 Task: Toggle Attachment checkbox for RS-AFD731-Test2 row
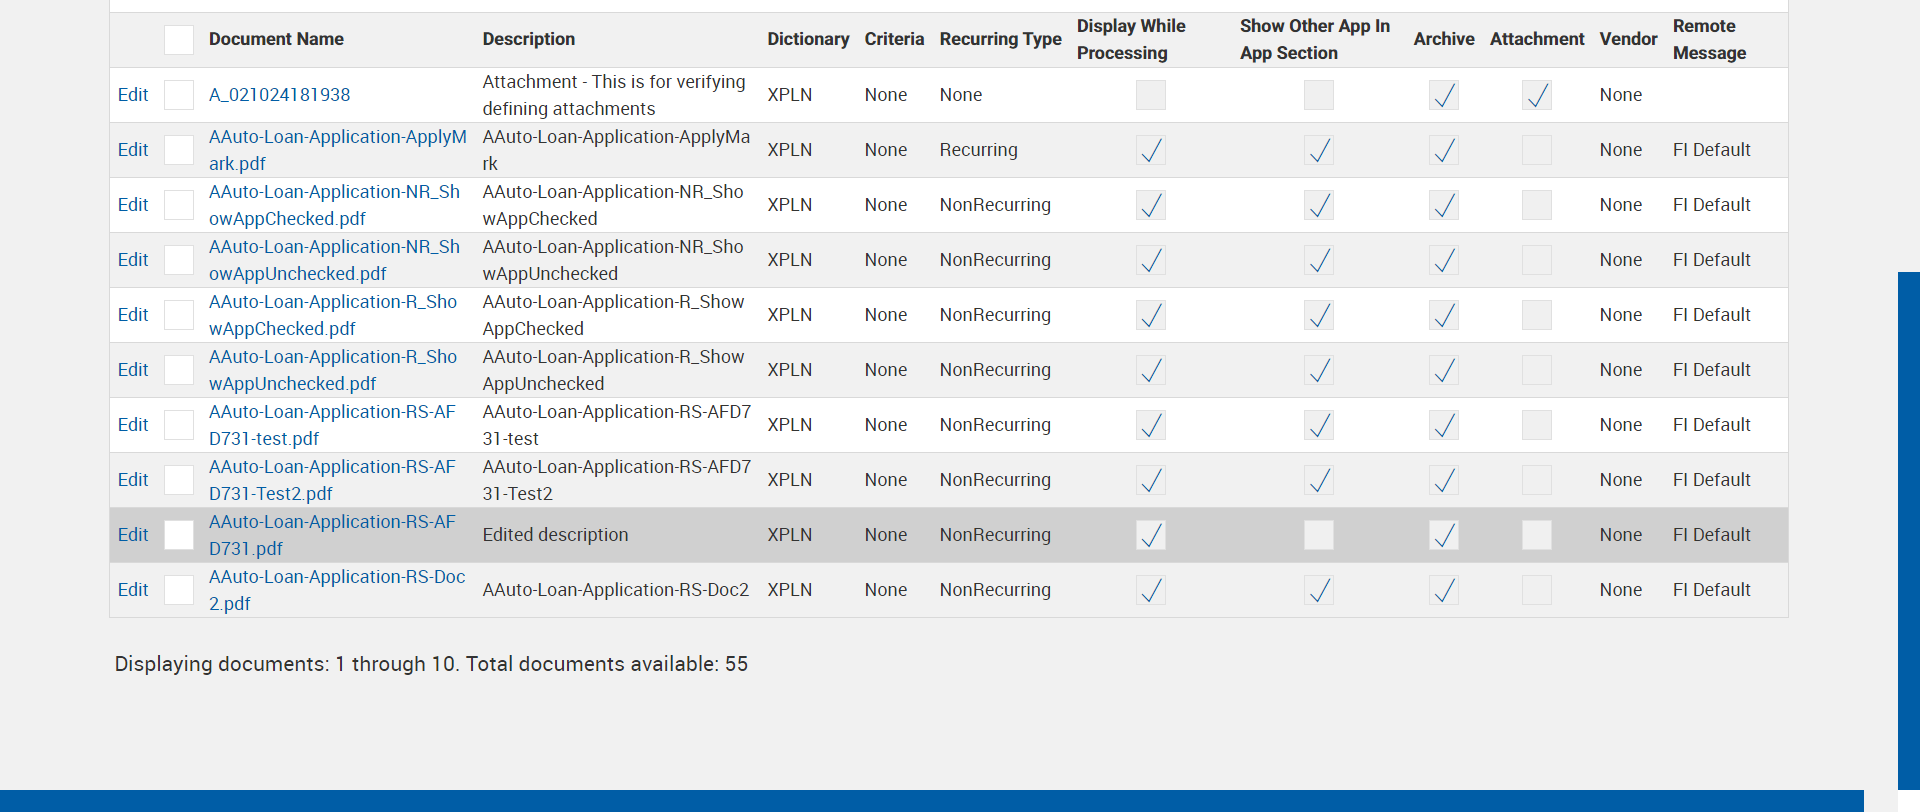1536,480
